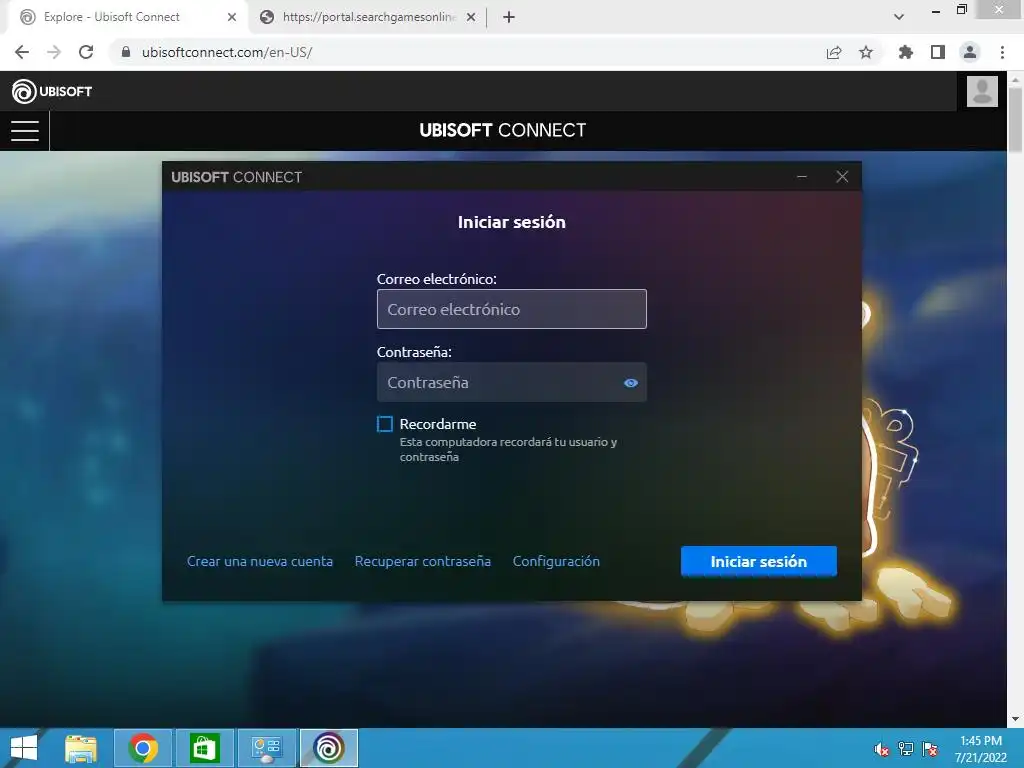This screenshot has width=1024, height=768.
Task: Click the muted volume tray icon
Action: [881, 749]
